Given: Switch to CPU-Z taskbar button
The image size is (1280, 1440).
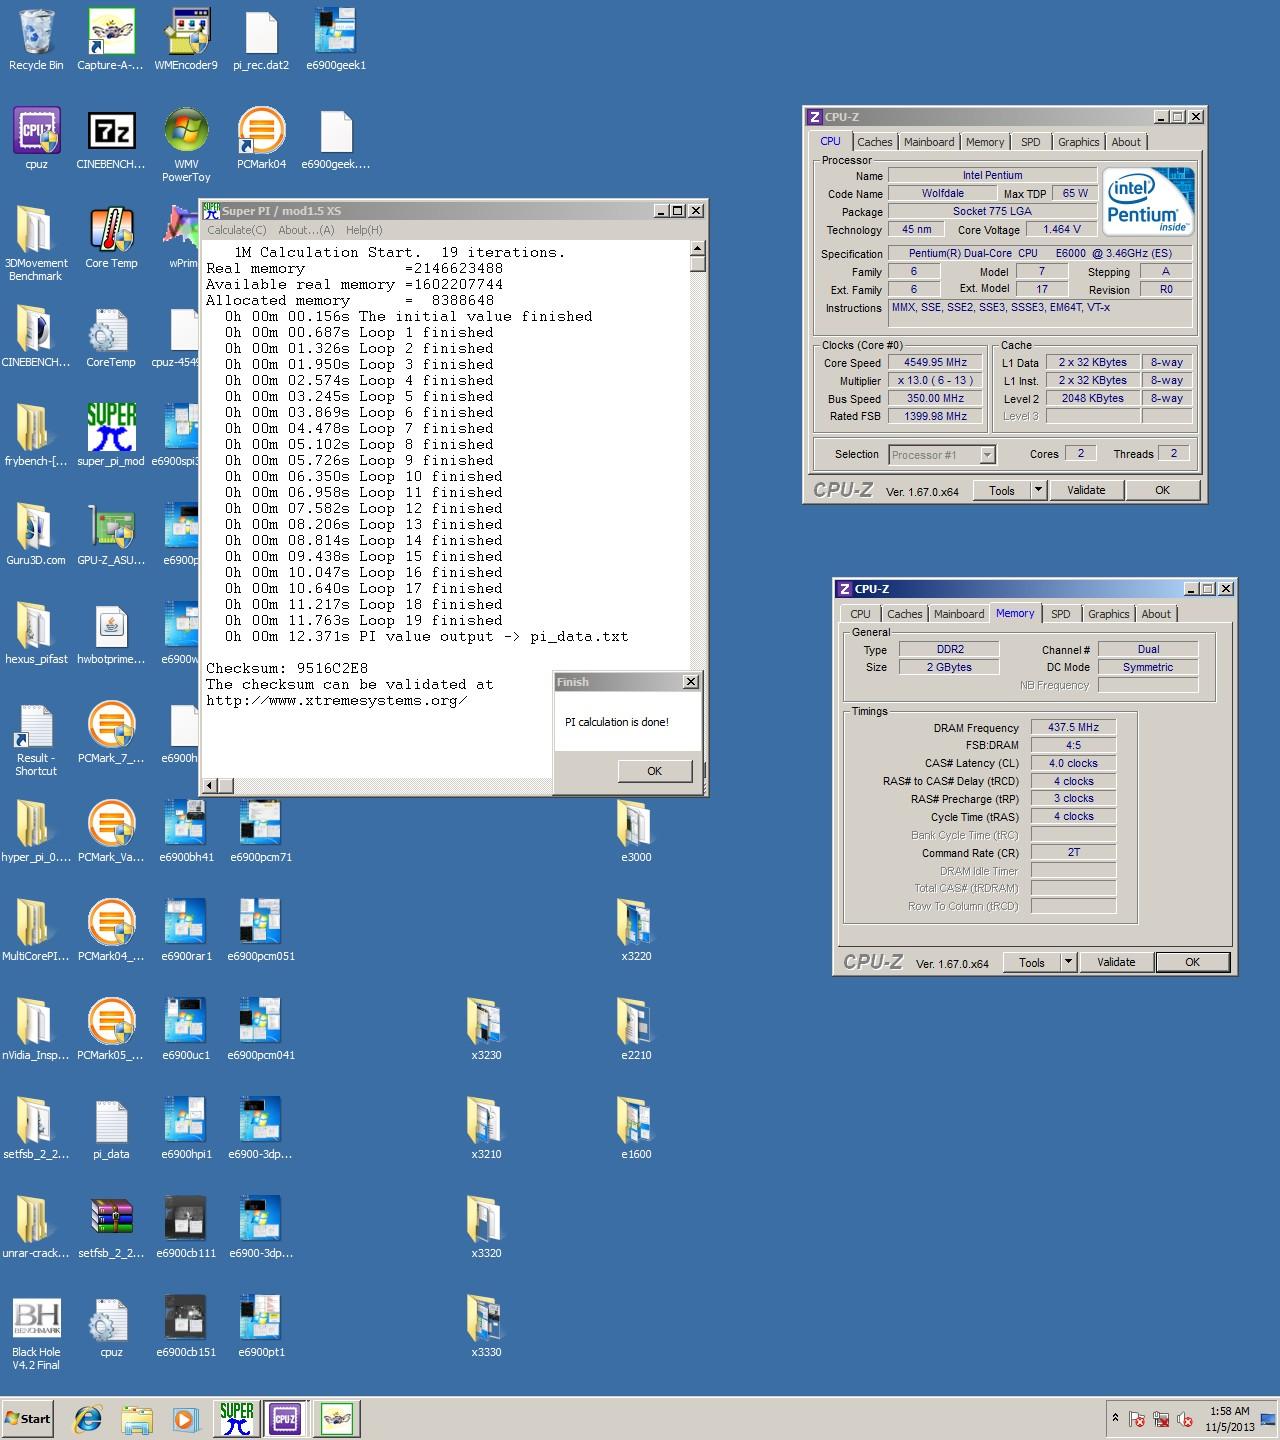Looking at the screenshot, I should click(x=285, y=1418).
